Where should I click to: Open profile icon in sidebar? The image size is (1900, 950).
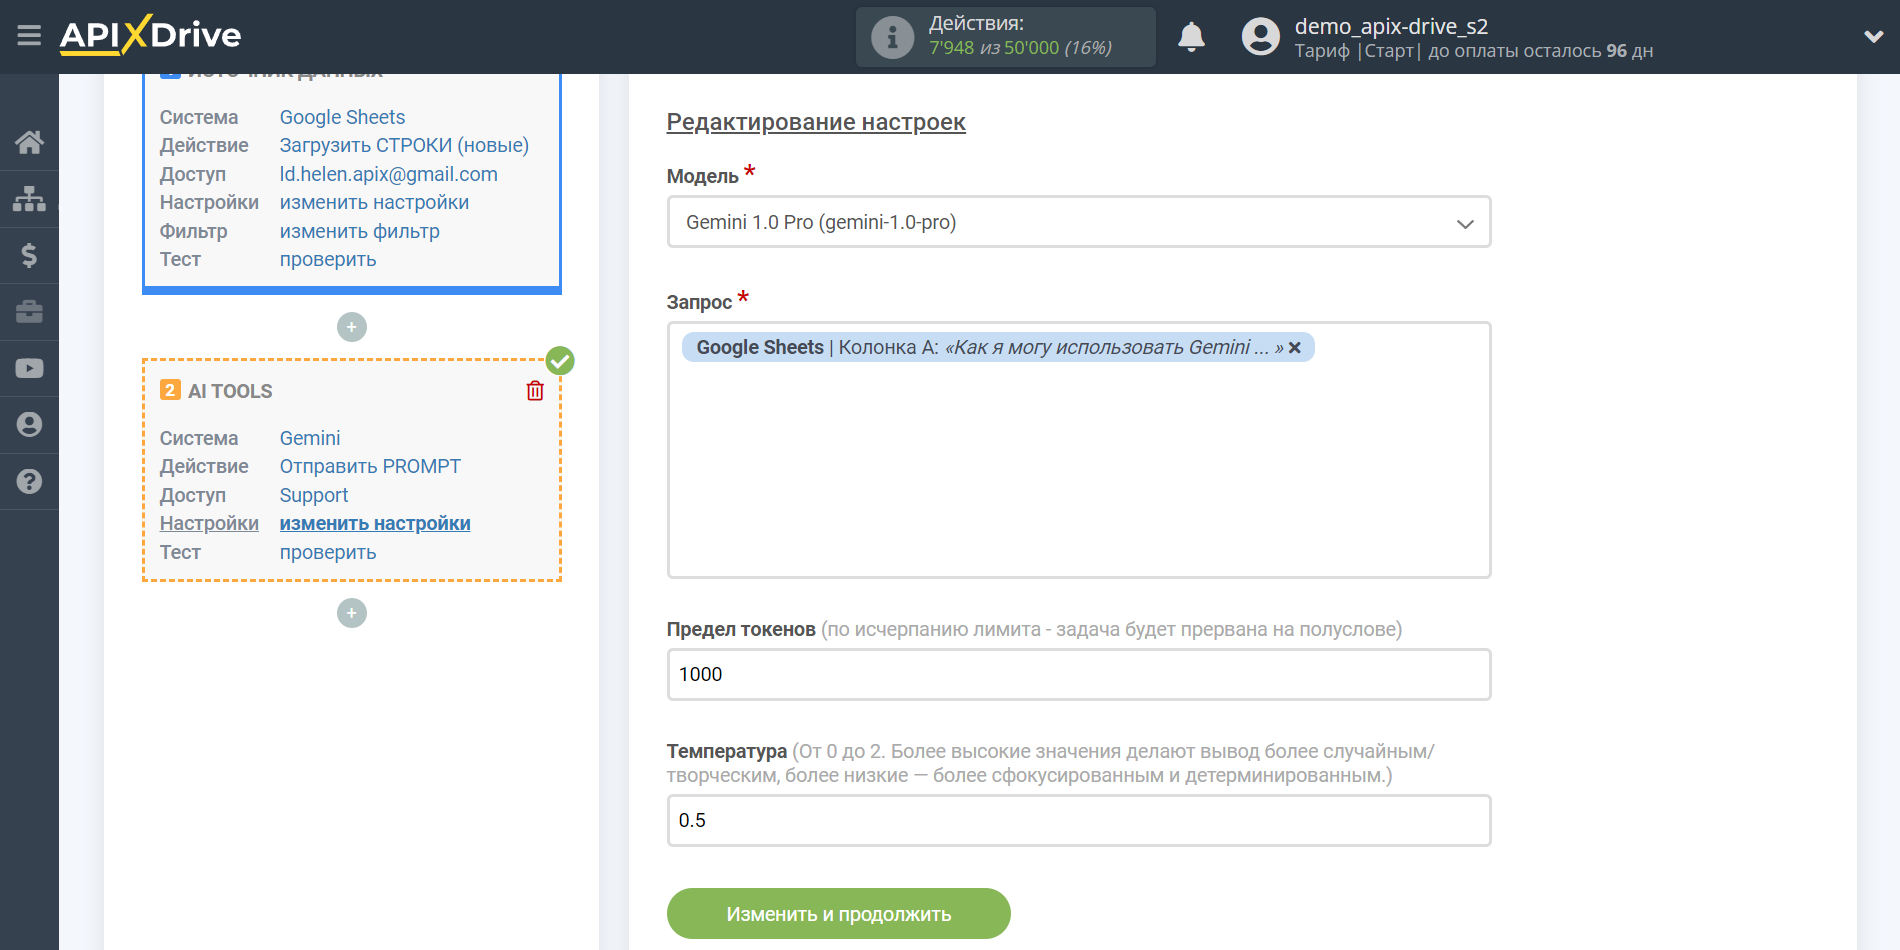[29, 425]
